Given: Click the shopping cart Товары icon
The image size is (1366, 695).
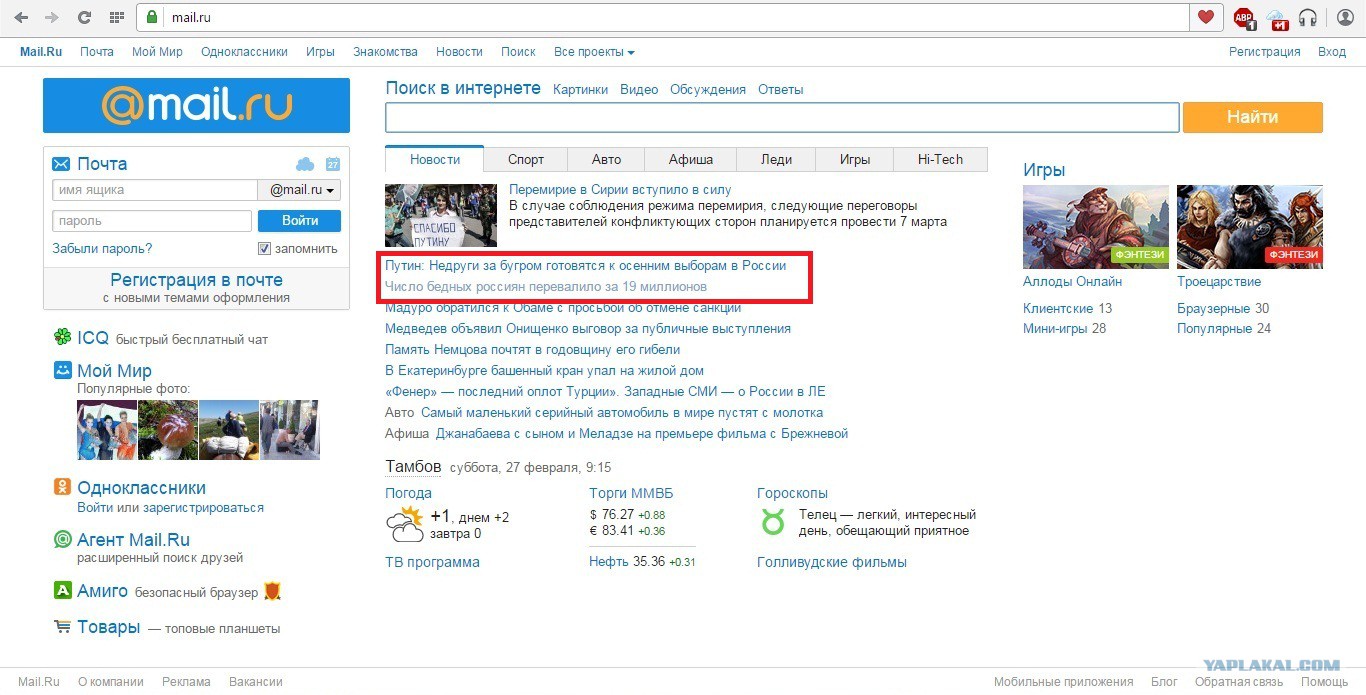Looking at the screenshot, I should [x=63, y=627].
